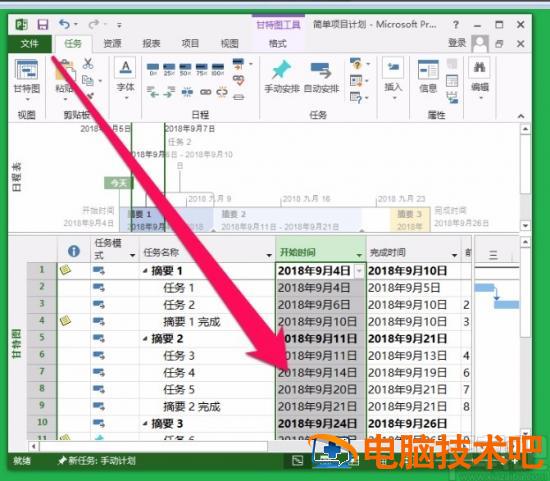This screenshot has width=550, height=481.
Task: Click the Unlink tasks broken chain icon
Action: pos(222,92)
